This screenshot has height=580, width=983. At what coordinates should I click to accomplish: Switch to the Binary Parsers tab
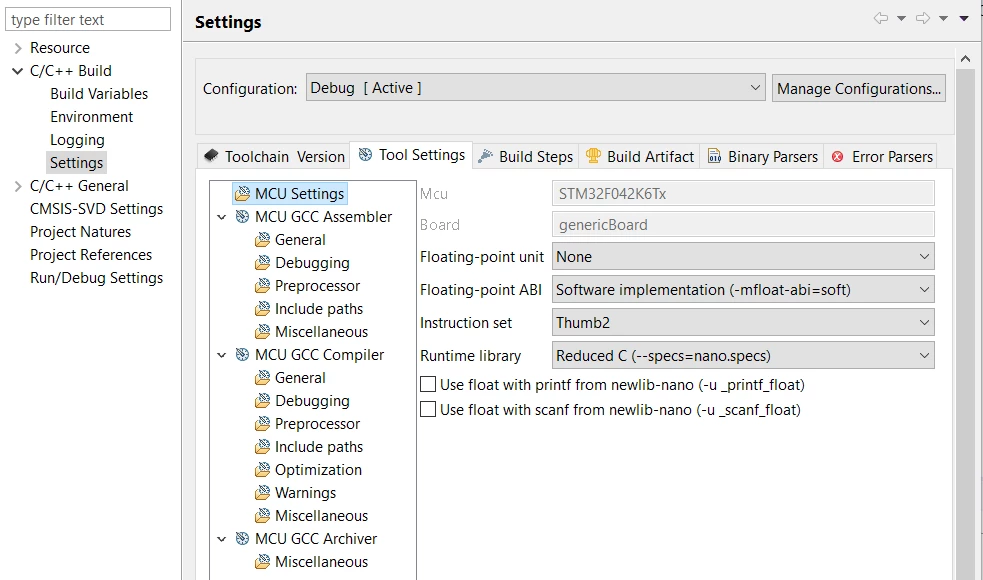[x=763, y=157]
